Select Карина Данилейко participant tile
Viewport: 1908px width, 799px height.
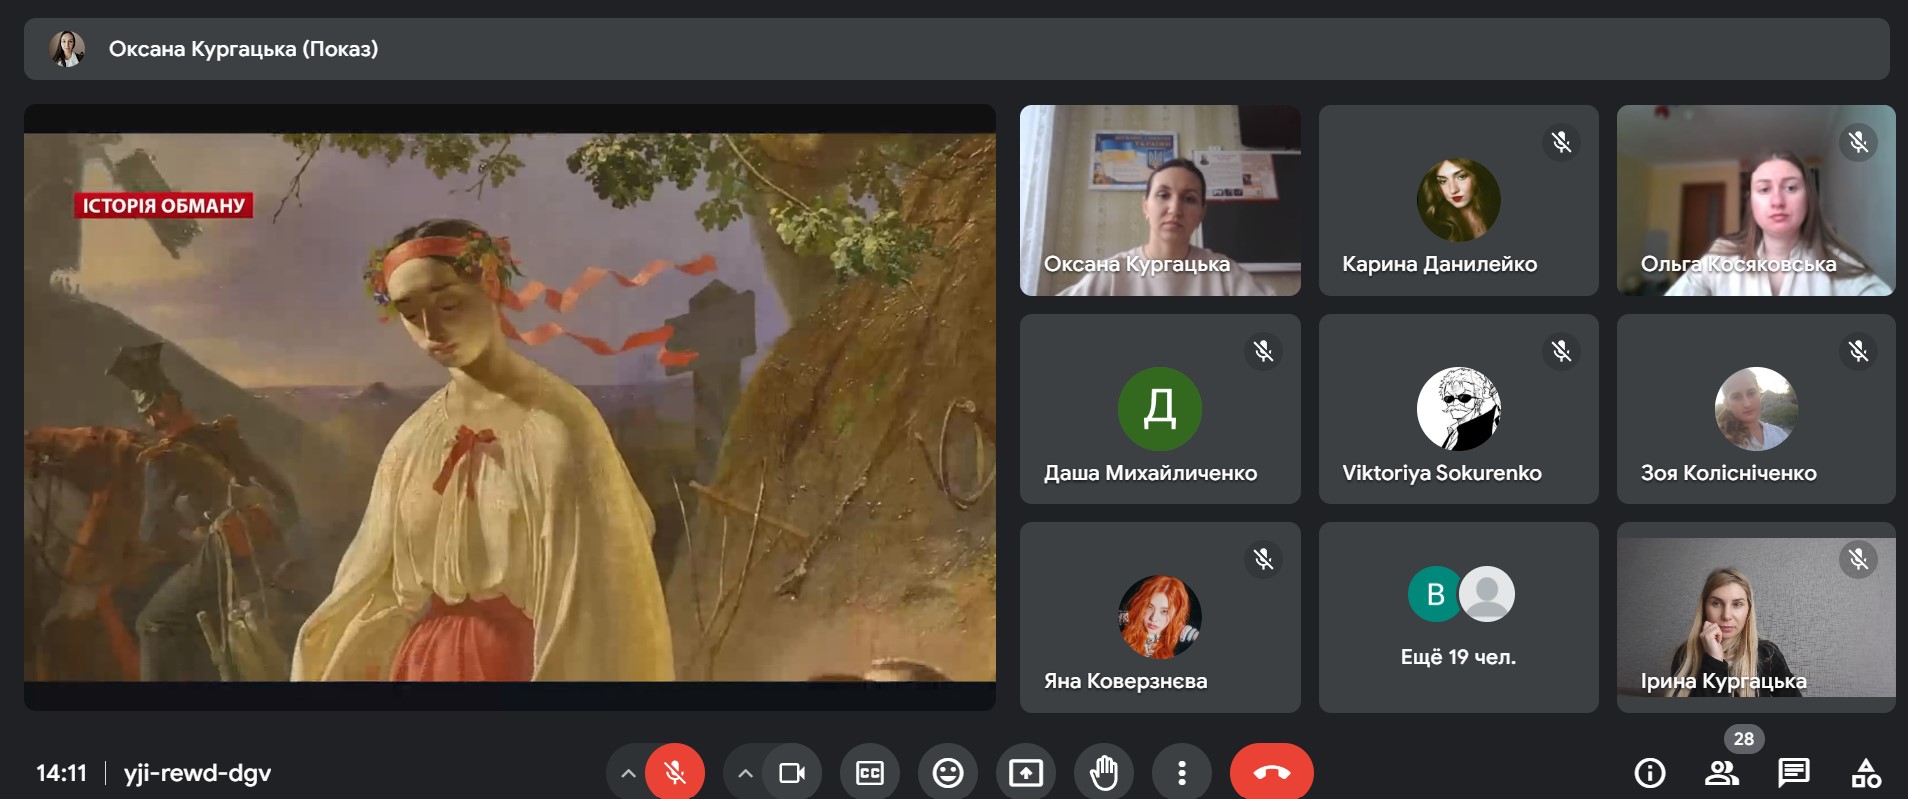1458,200
